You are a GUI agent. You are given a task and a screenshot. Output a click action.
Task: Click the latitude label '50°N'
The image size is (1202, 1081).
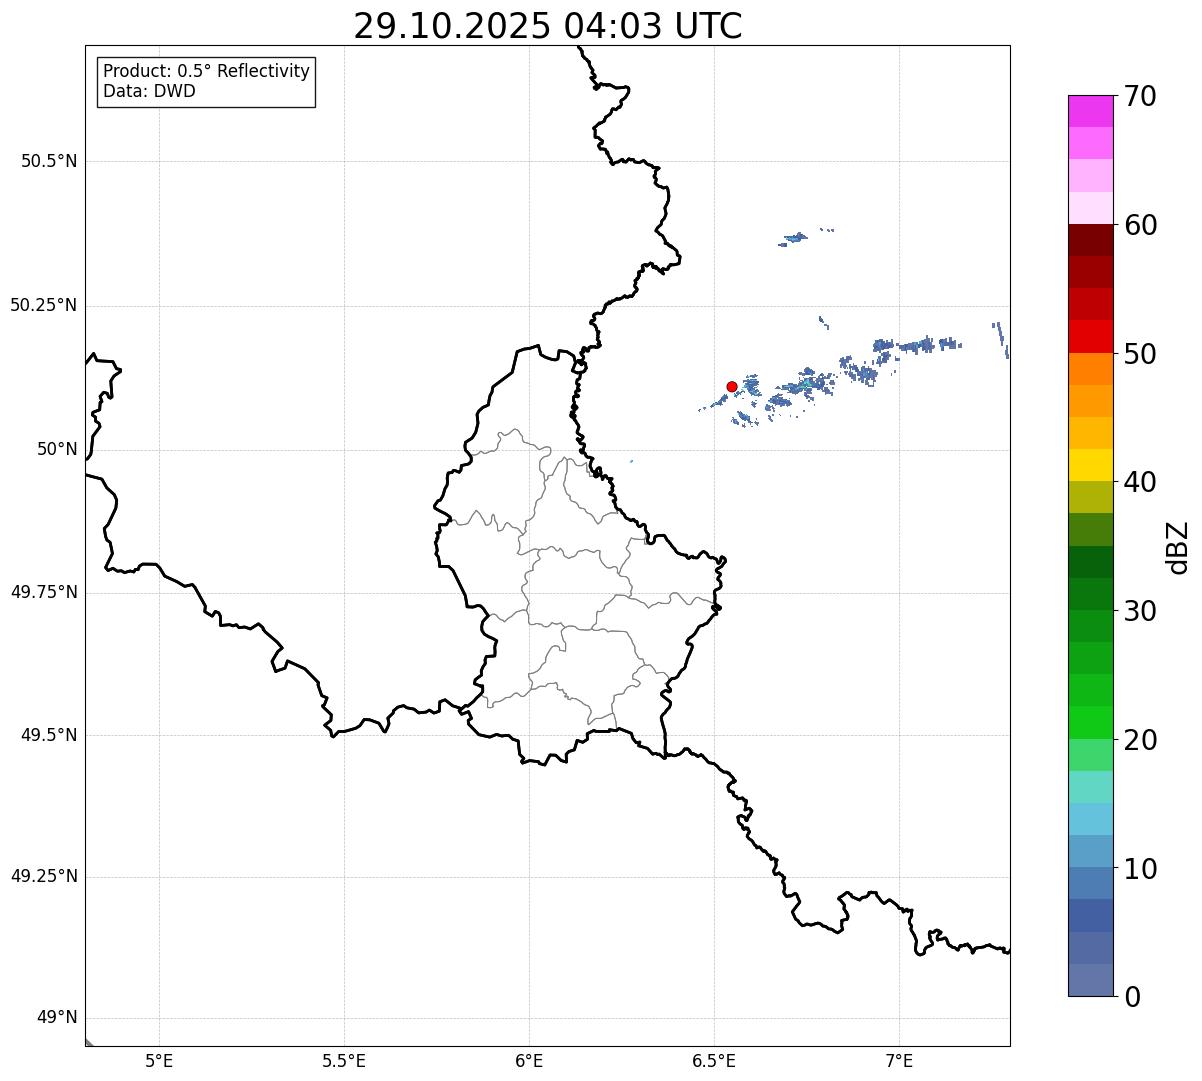click(57, 450)
